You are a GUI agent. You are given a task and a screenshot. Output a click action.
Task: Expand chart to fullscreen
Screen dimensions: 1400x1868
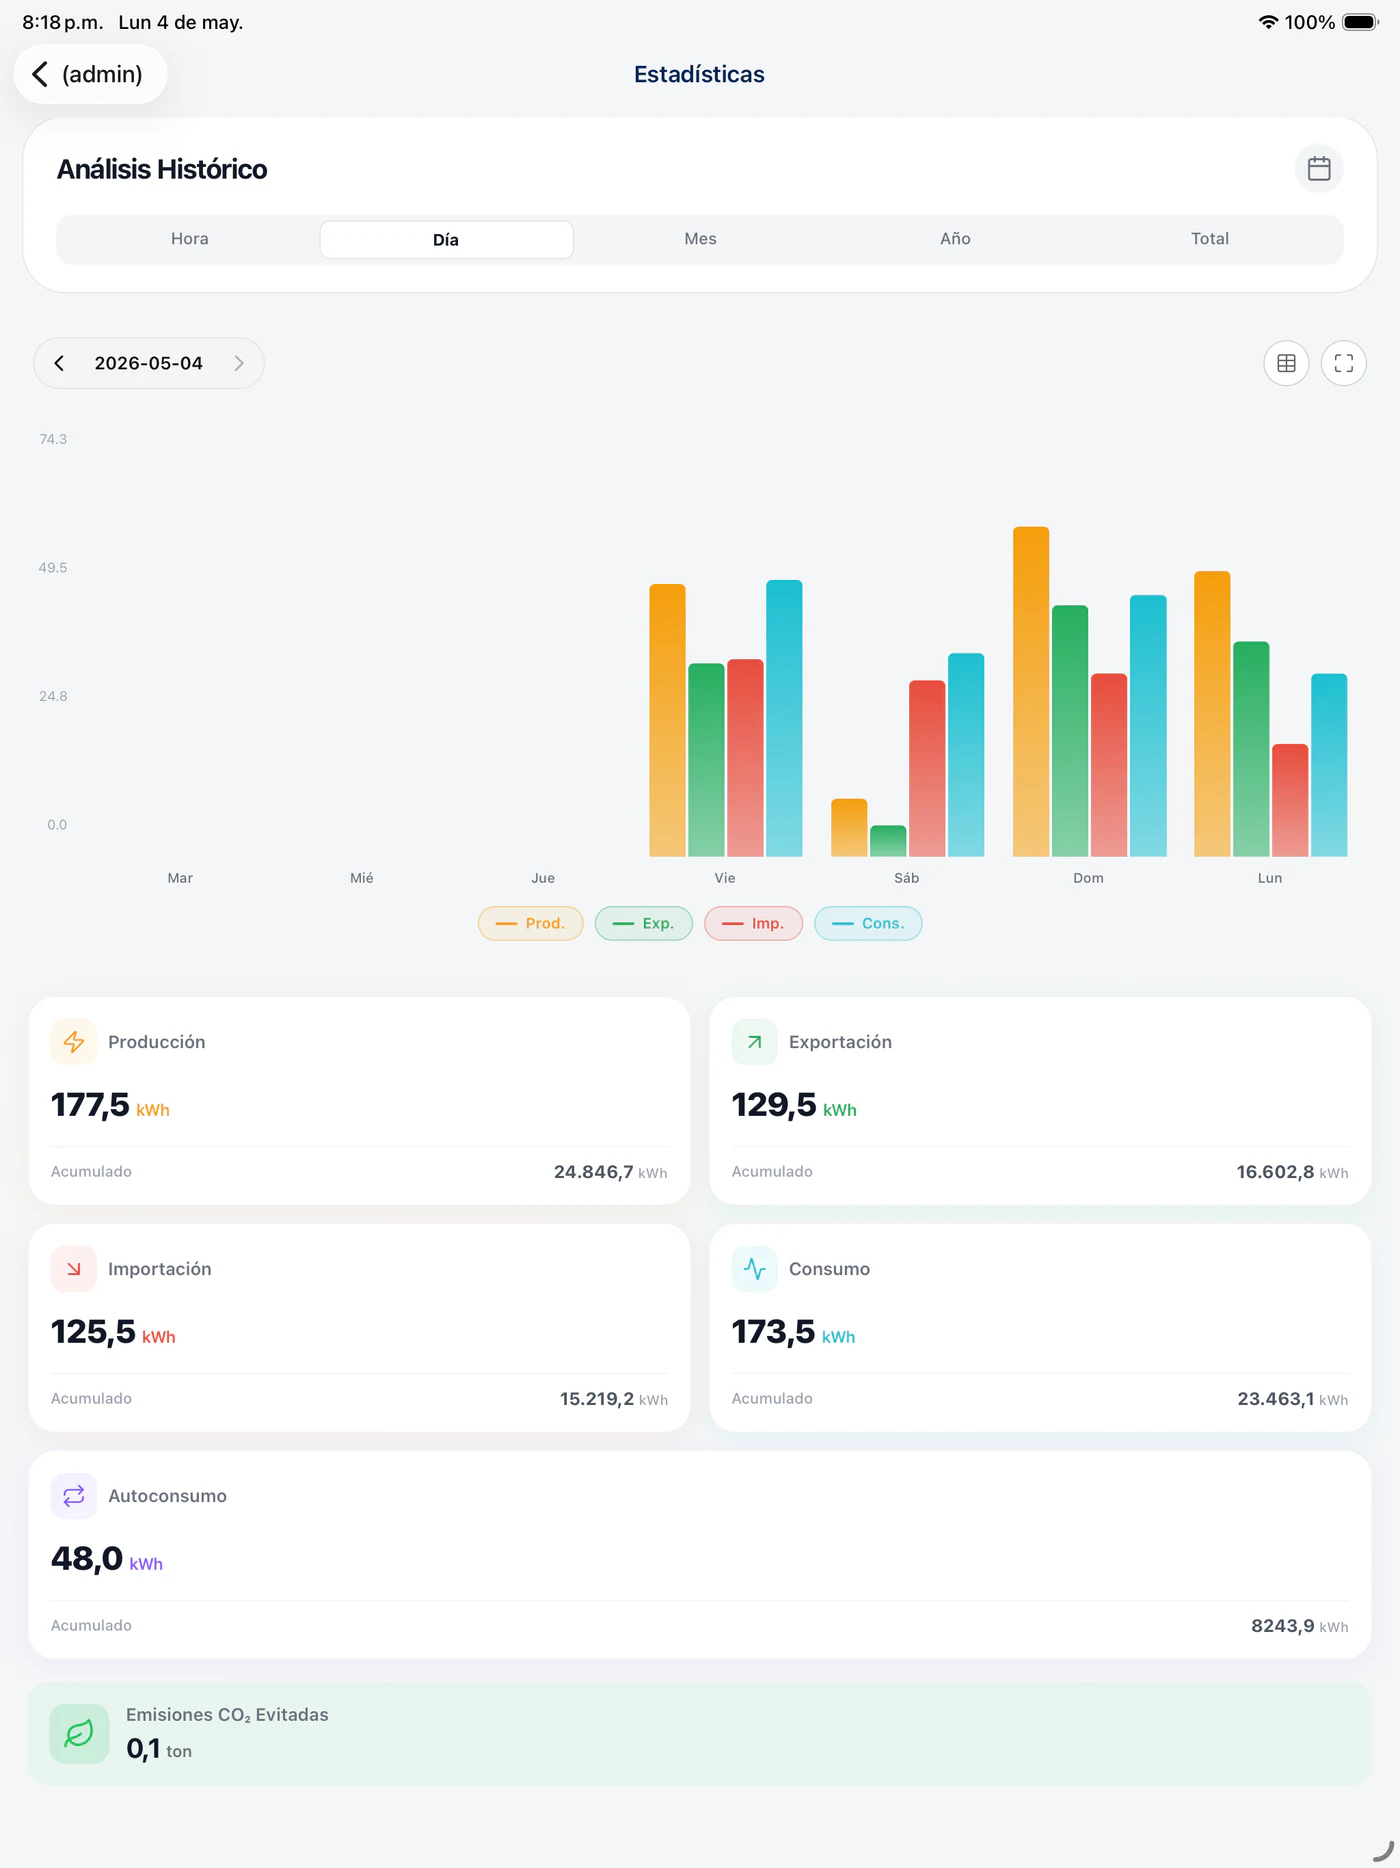point(1344,363)
